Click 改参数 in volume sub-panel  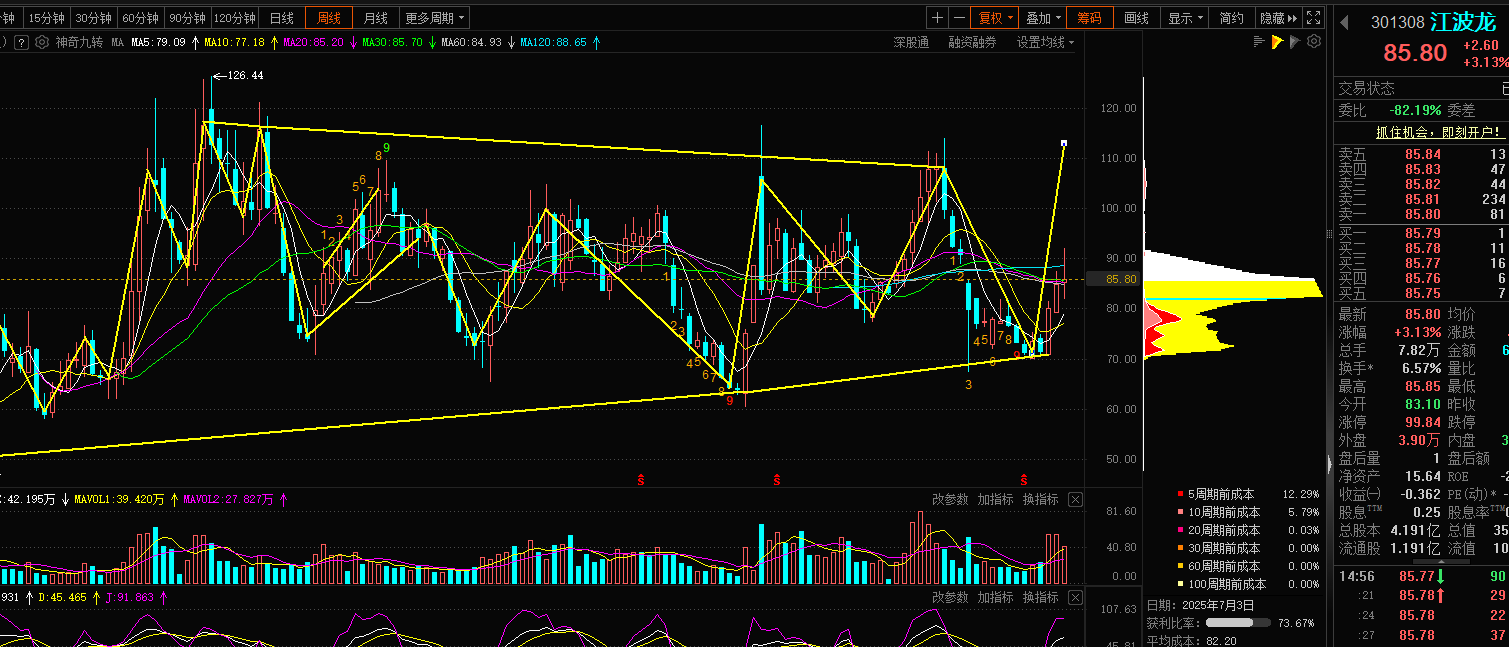[x=950, y=499]
